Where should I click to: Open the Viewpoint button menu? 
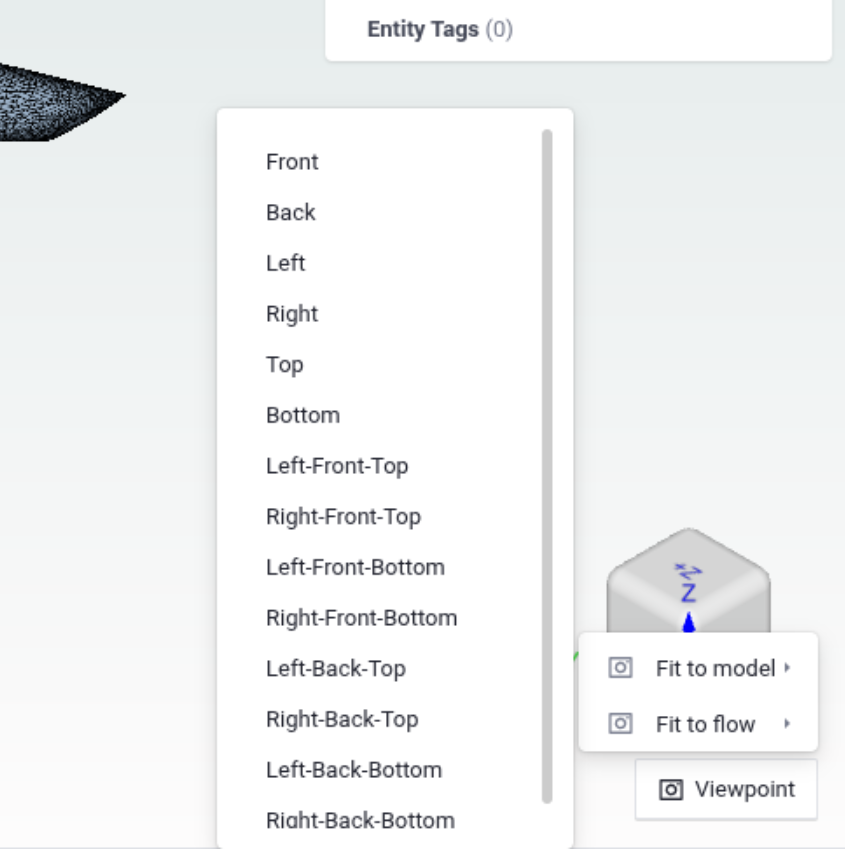point(726,789)
